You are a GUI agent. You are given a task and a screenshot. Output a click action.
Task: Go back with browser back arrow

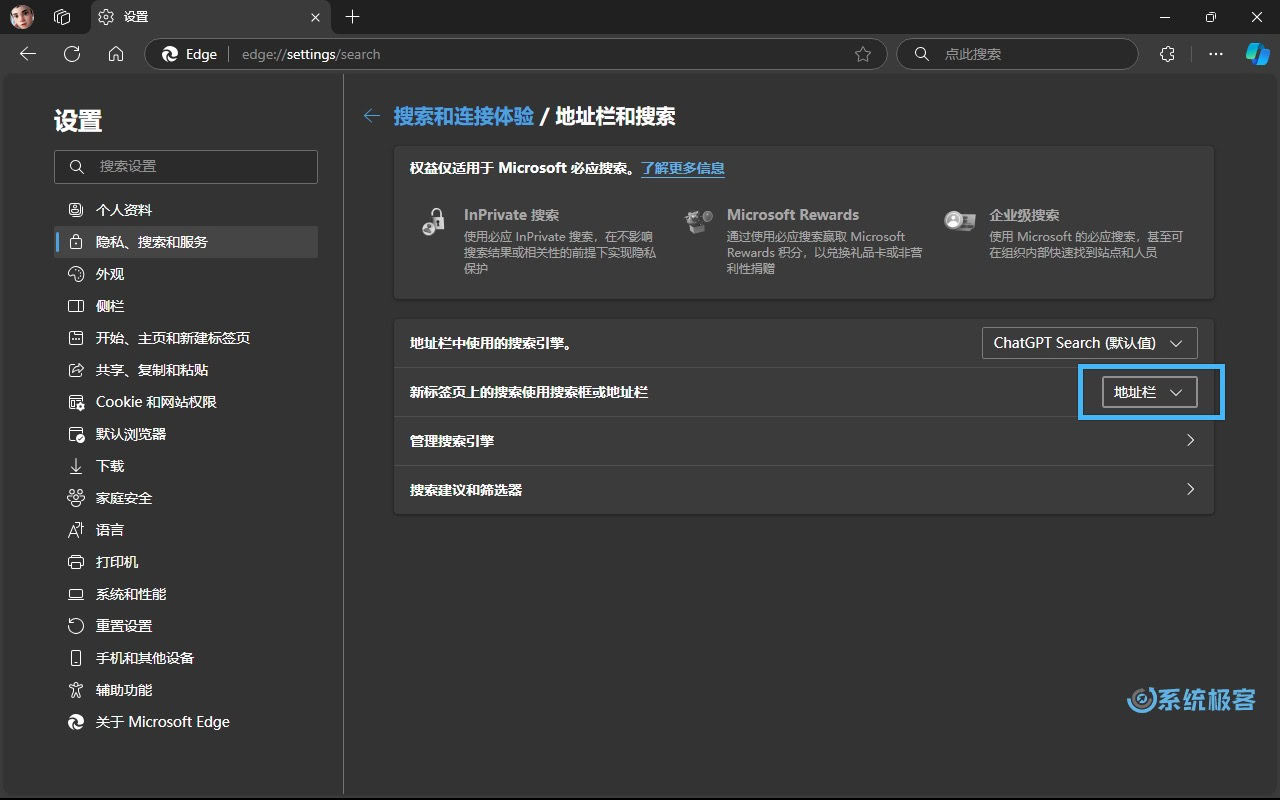28,54
